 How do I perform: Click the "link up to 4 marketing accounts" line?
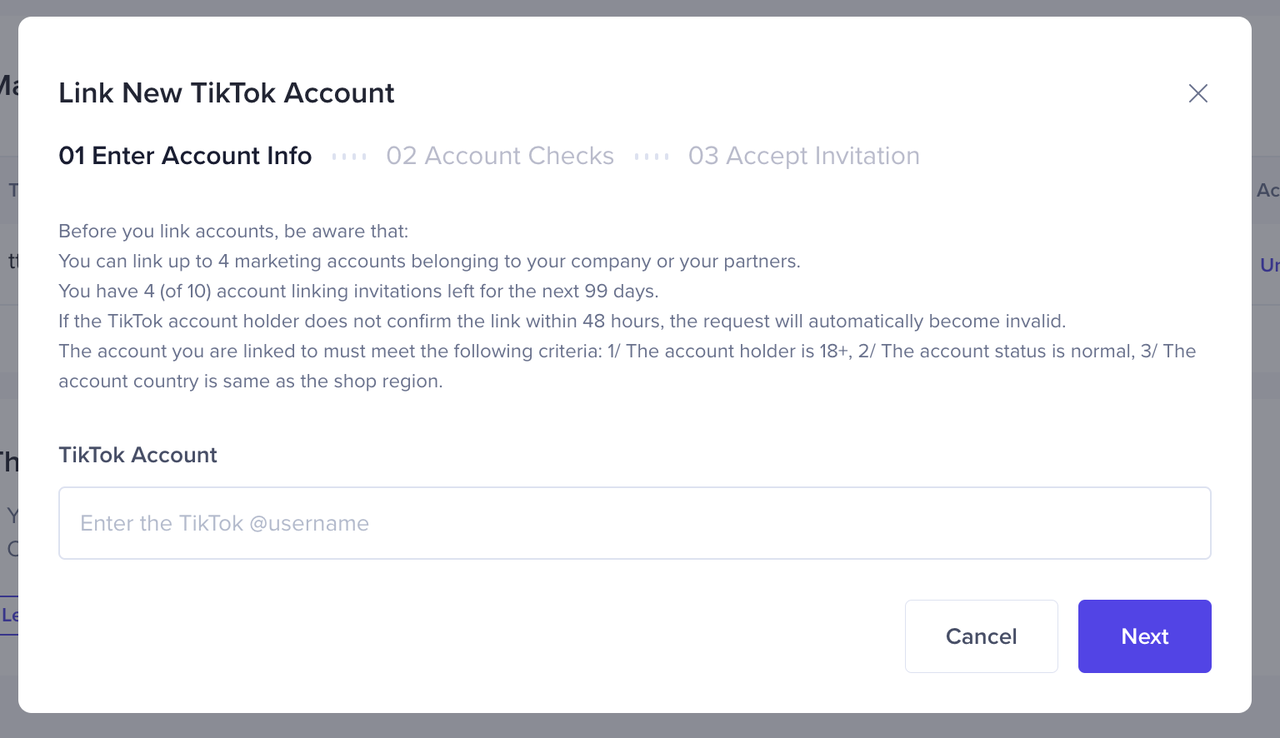pyautogui.click(x=429, y=261)
